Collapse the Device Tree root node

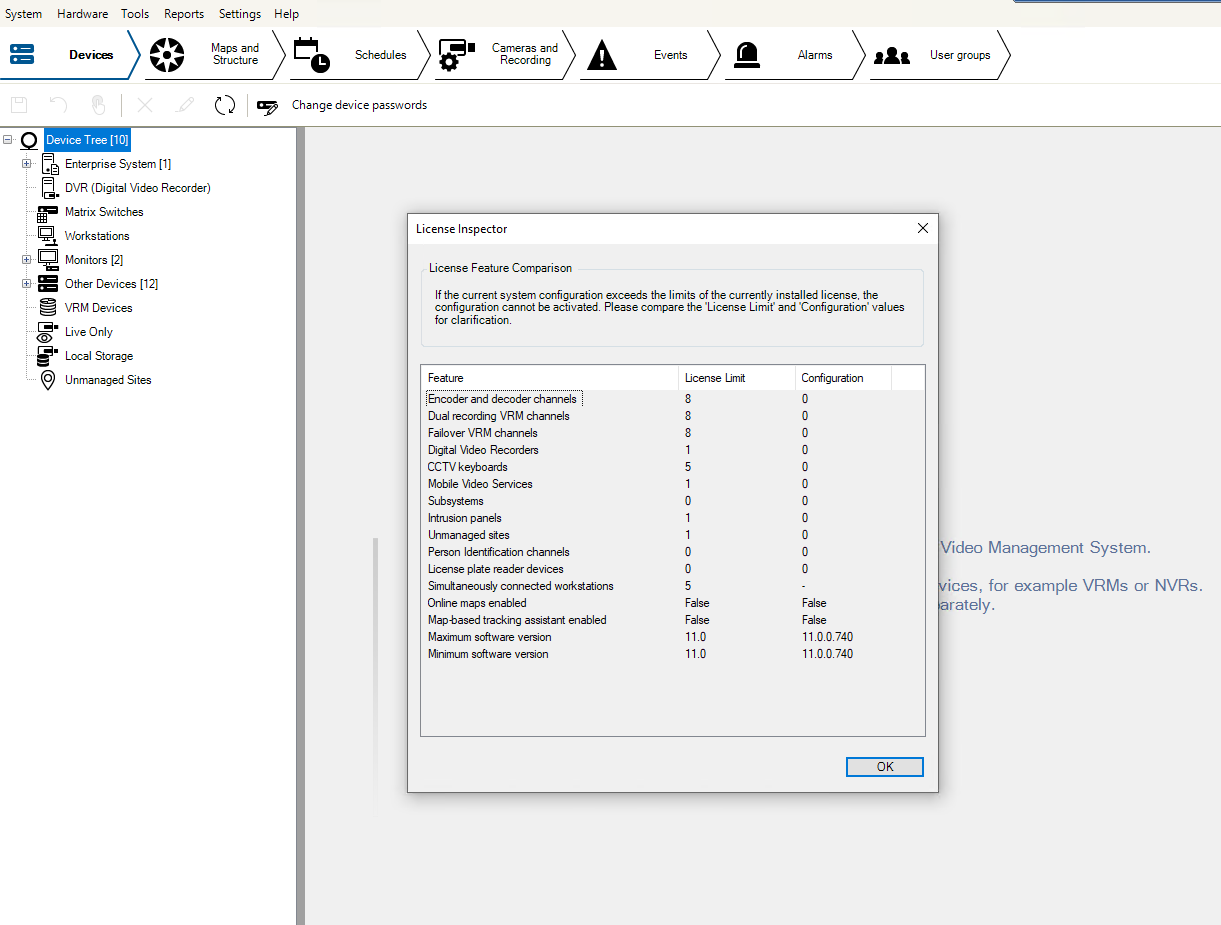(x=8, y=140)
